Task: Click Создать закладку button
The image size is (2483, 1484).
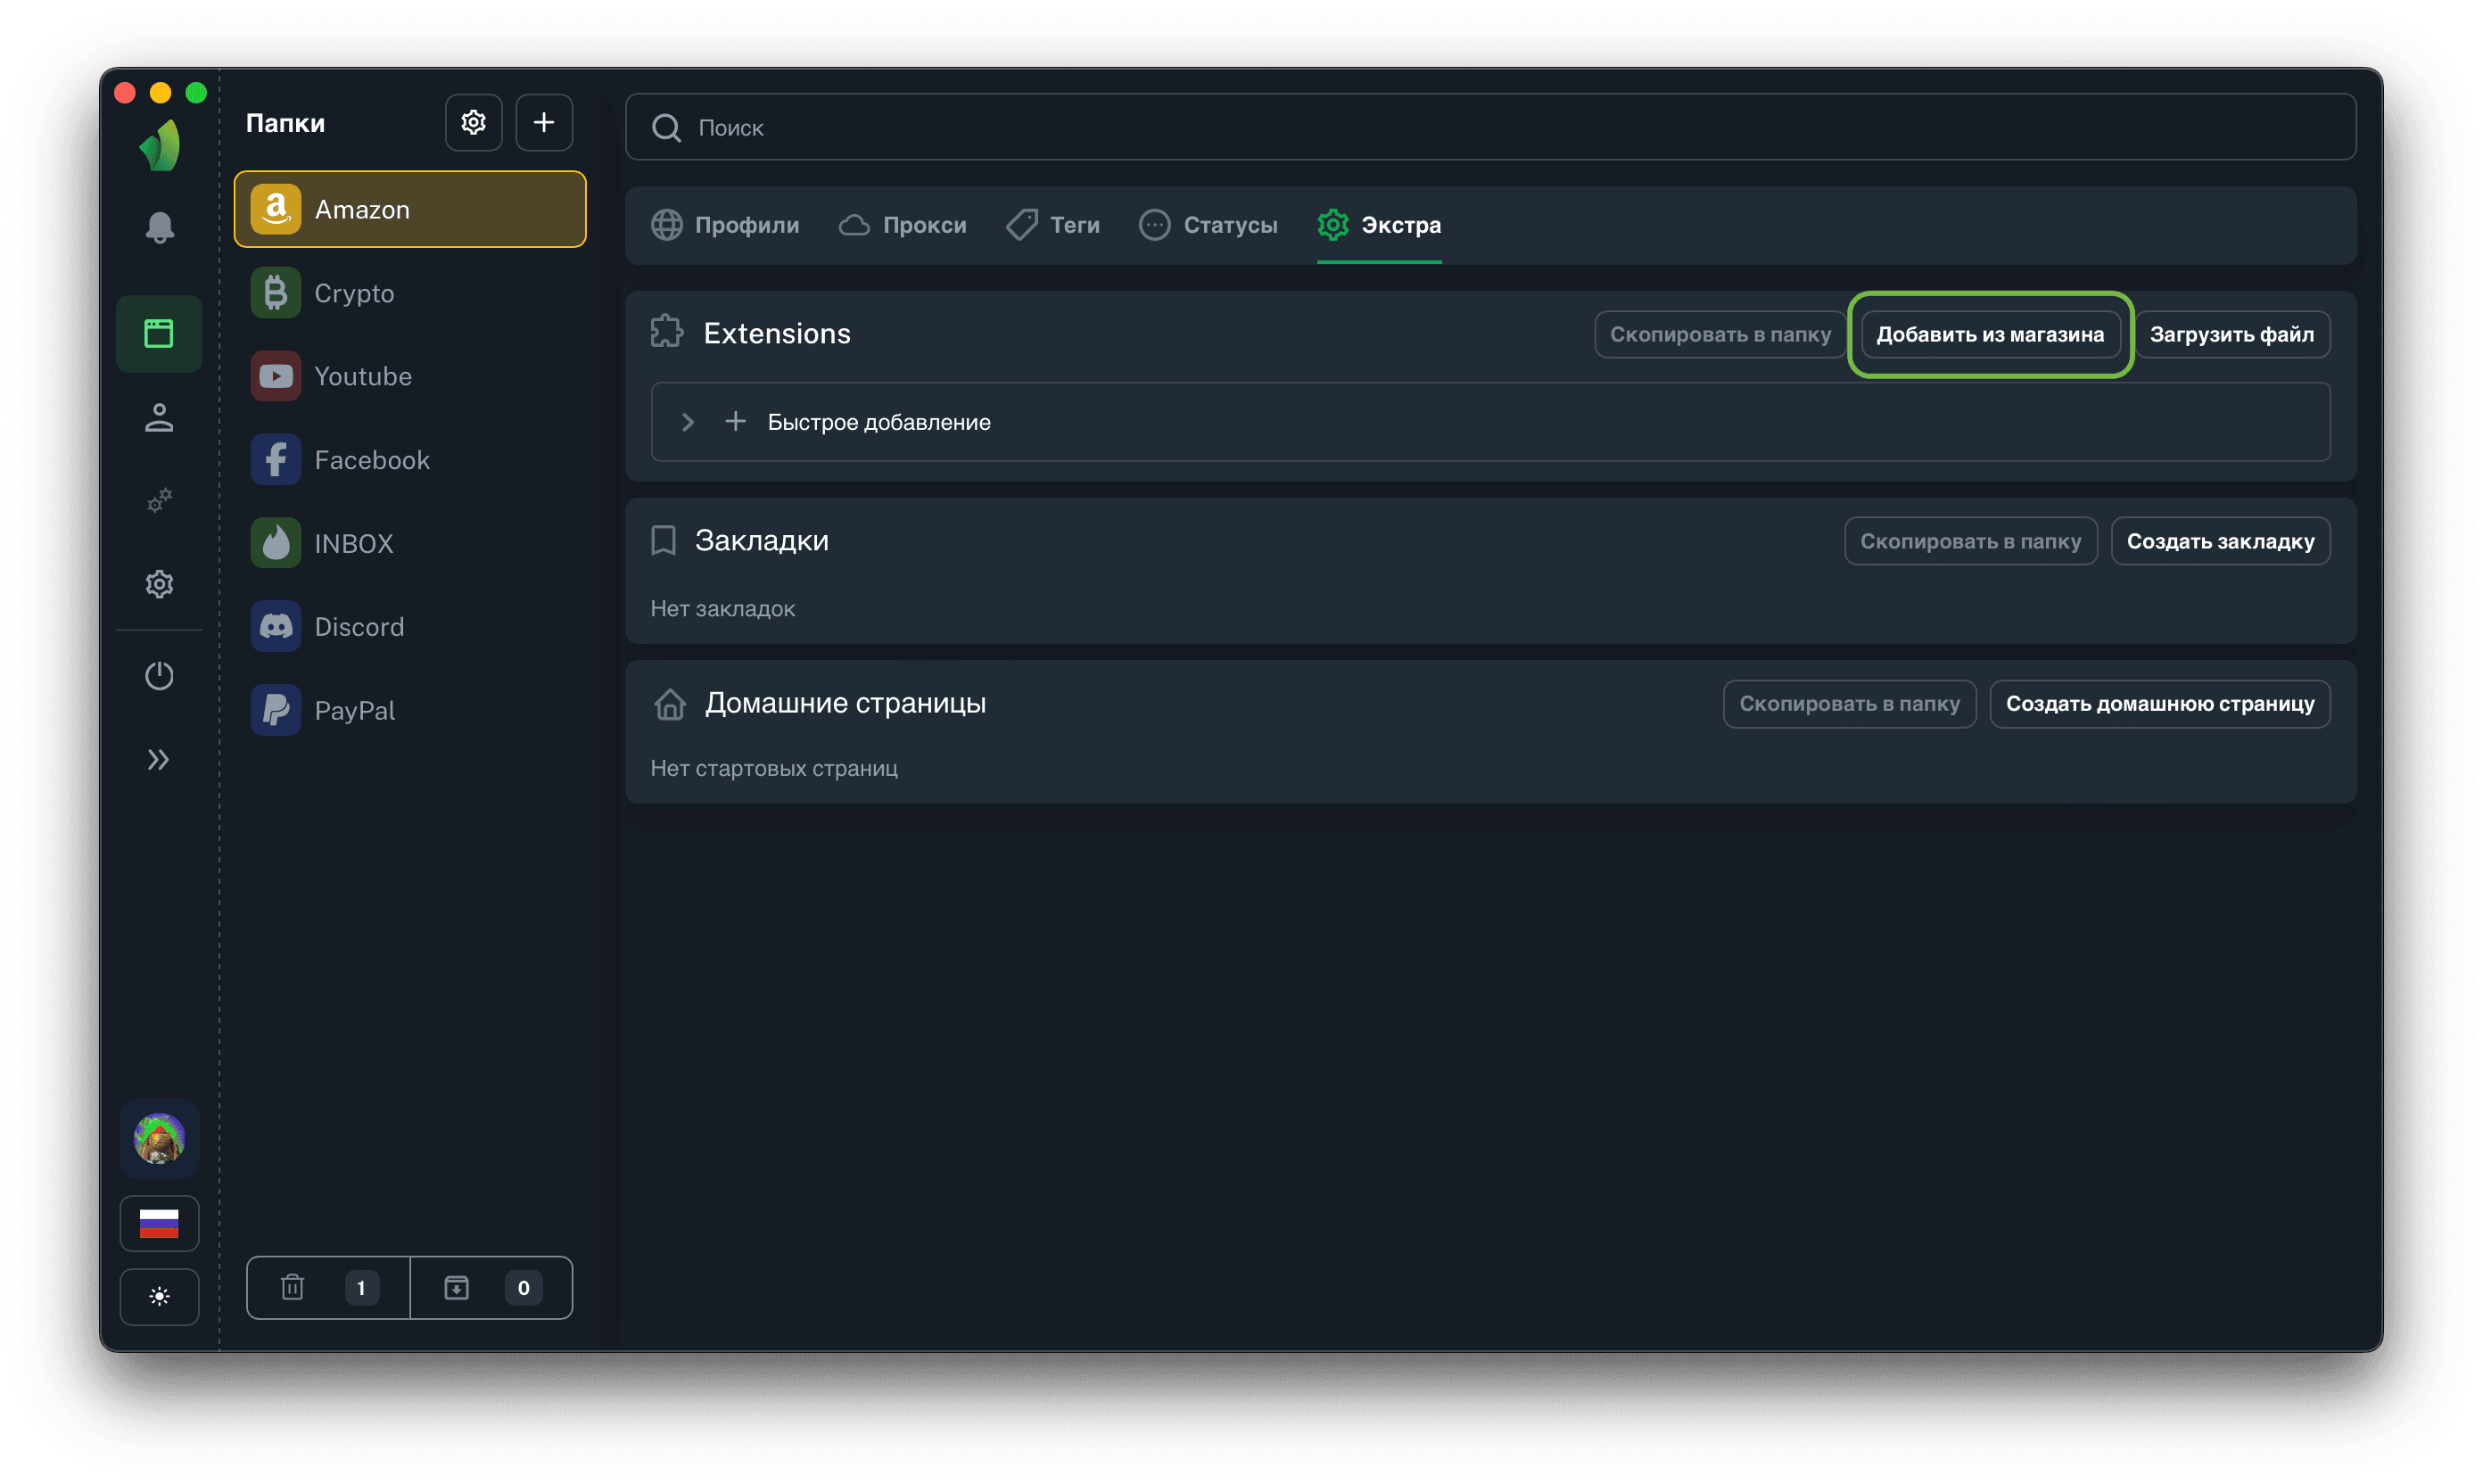Action: (x=2220, y=541)
